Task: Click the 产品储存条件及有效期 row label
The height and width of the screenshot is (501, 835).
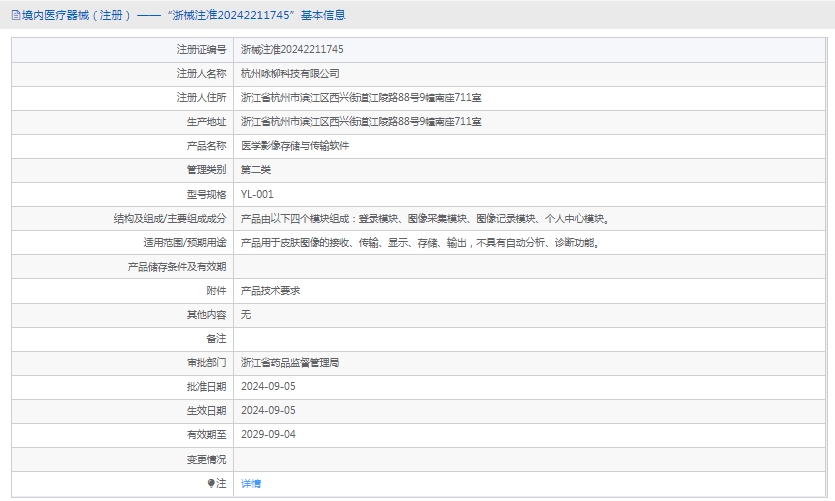Action: tap(176, 266)
